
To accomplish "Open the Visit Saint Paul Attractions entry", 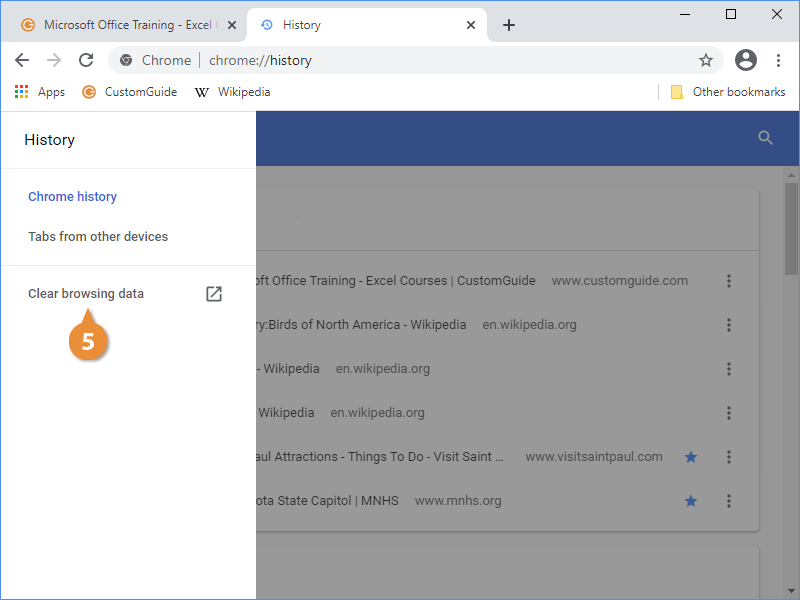I will click(380, 457).
